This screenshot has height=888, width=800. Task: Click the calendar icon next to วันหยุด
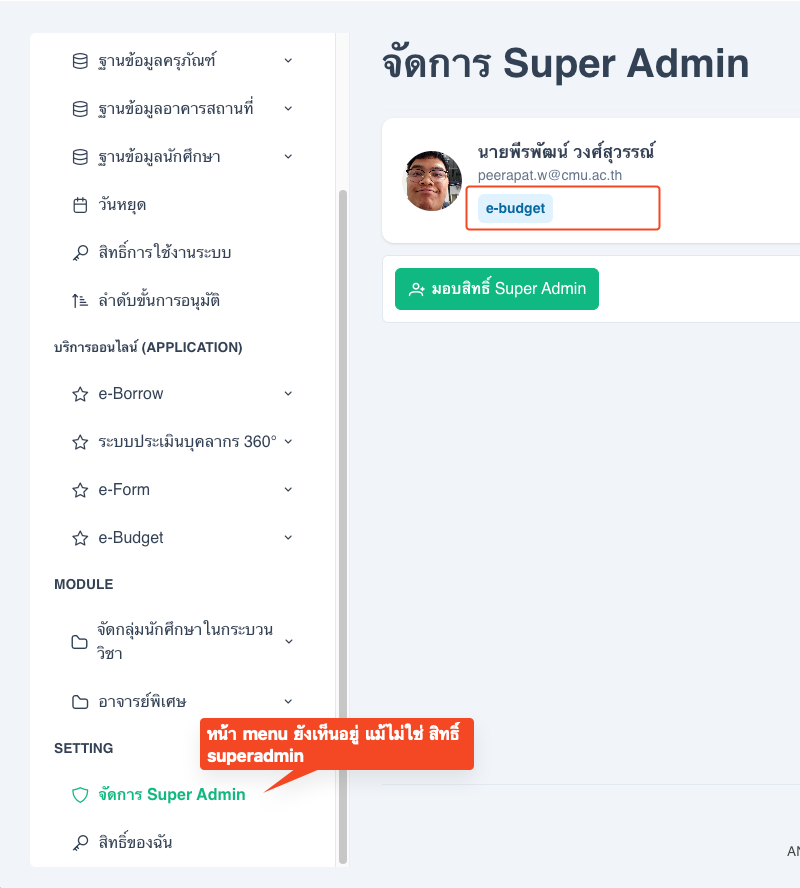(80, 205)
